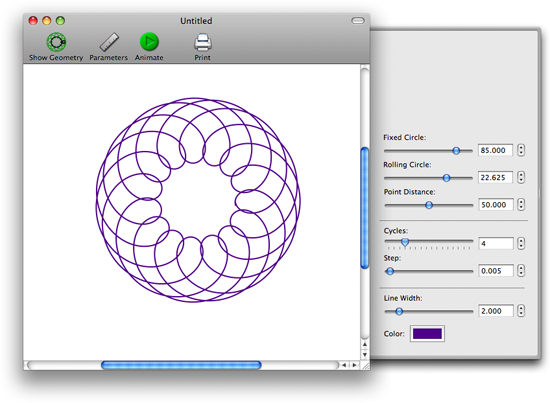The height and width of the screenshot is (403, 550).
Task: Click the vertical scrollbar down arrow
Action: click(365, 355)
